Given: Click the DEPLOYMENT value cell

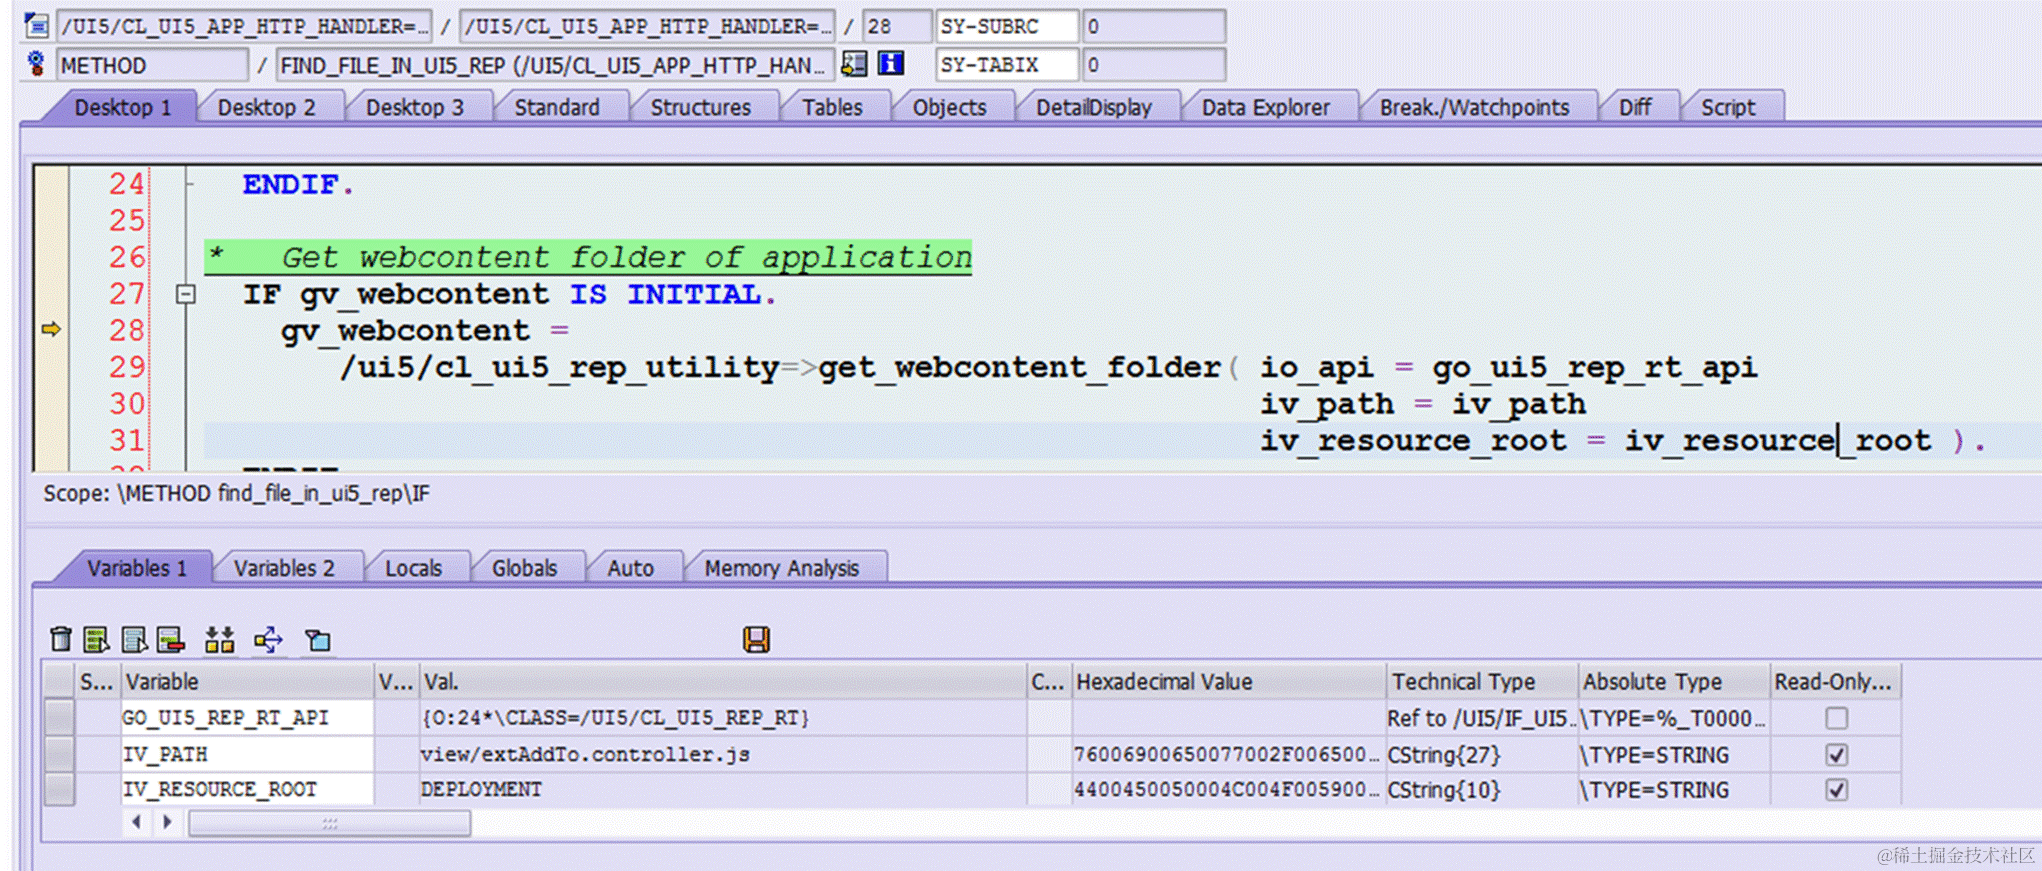Looking at the screenshot, I should click(723, 789).
